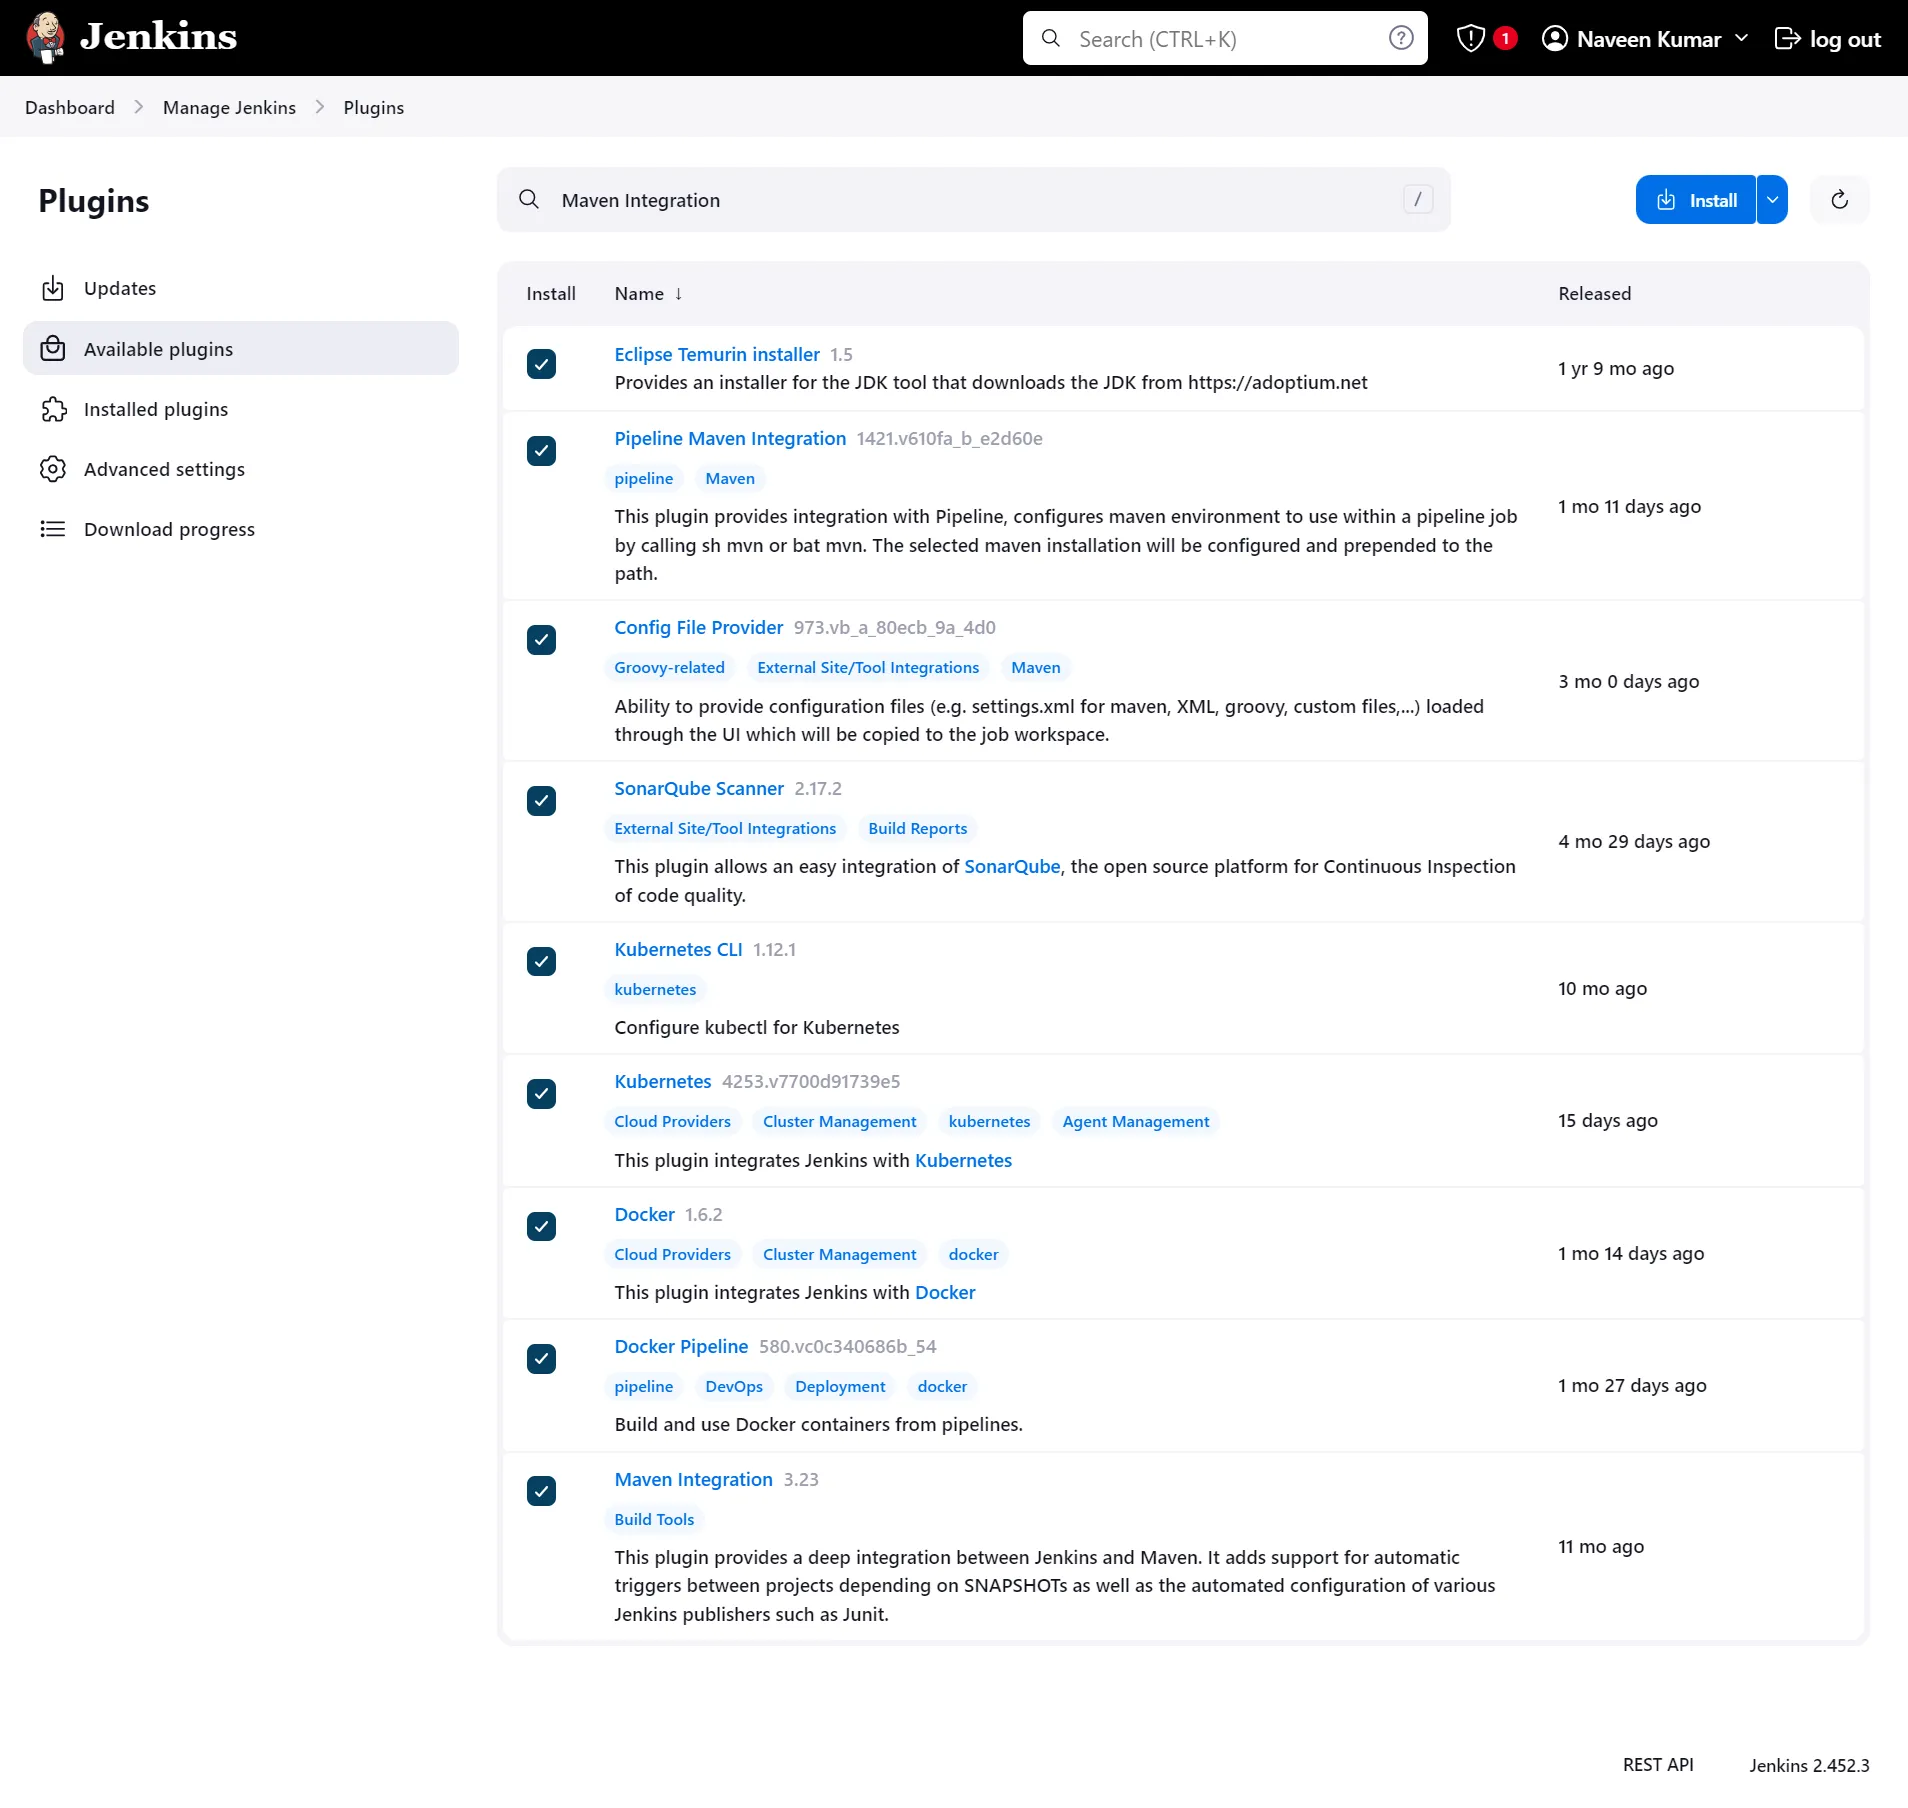This screenshot has height=1808, width=1908.
Task: Click the External Site/Tool Integrations tag under SonarQube Scanner
Action: pos(725,828)
